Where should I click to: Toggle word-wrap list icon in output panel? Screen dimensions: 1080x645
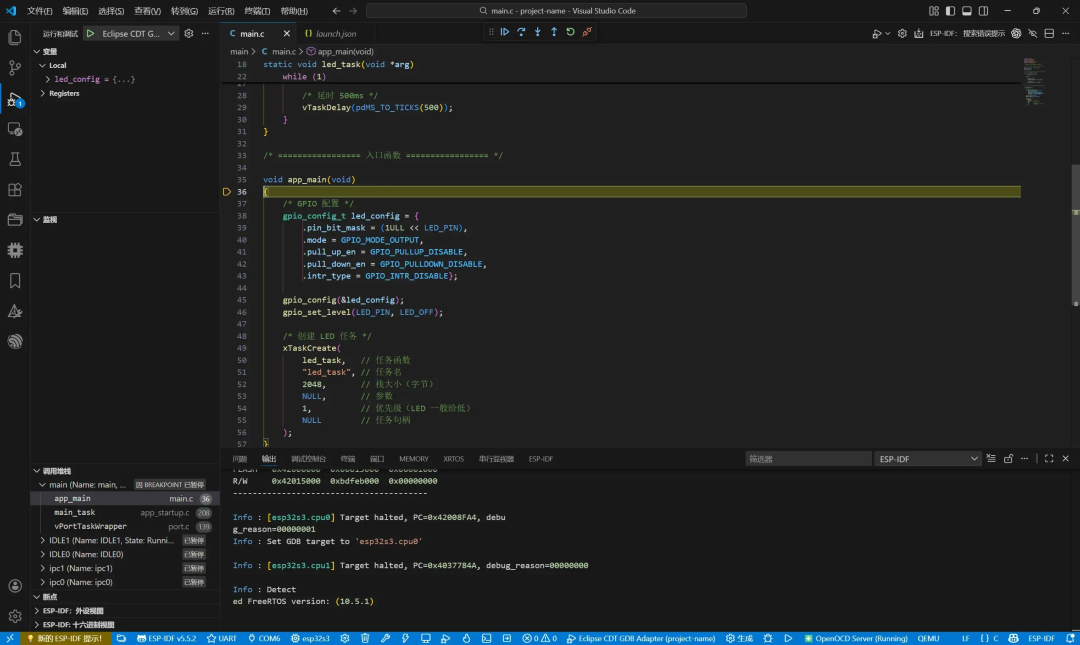[x=991, y=458]
